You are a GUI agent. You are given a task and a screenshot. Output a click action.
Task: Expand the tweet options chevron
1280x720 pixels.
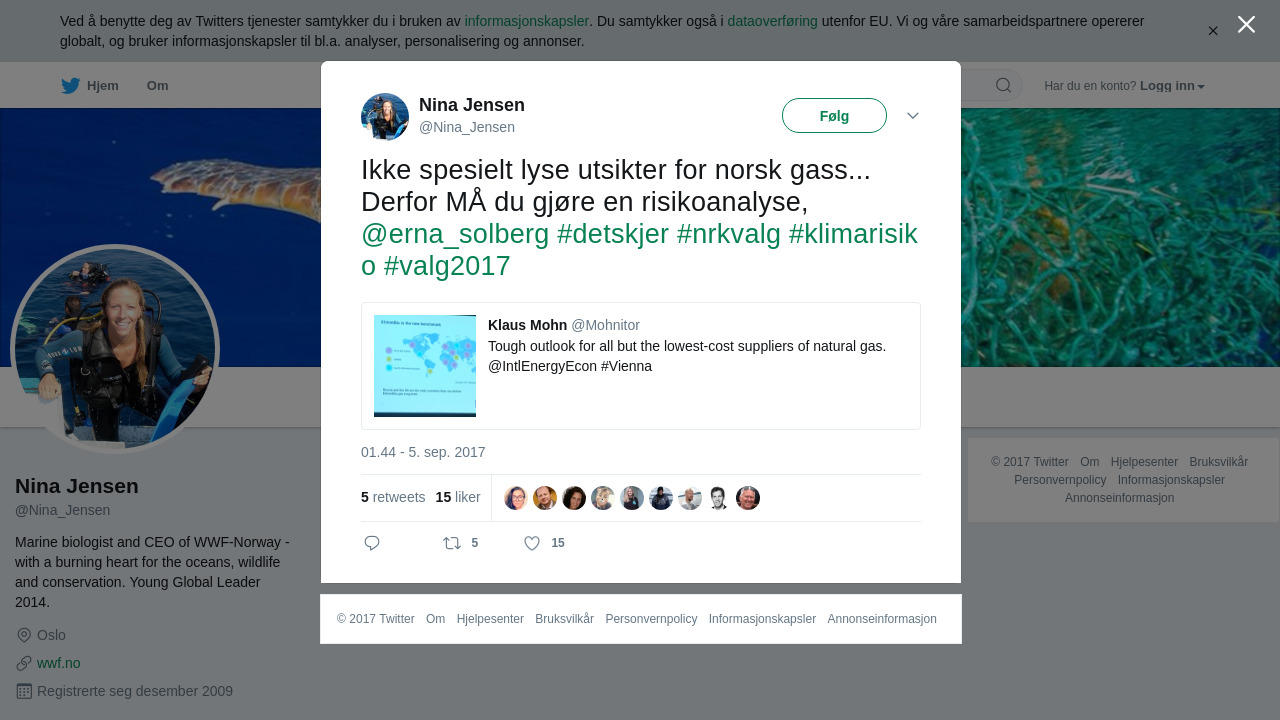coord(913,116)
